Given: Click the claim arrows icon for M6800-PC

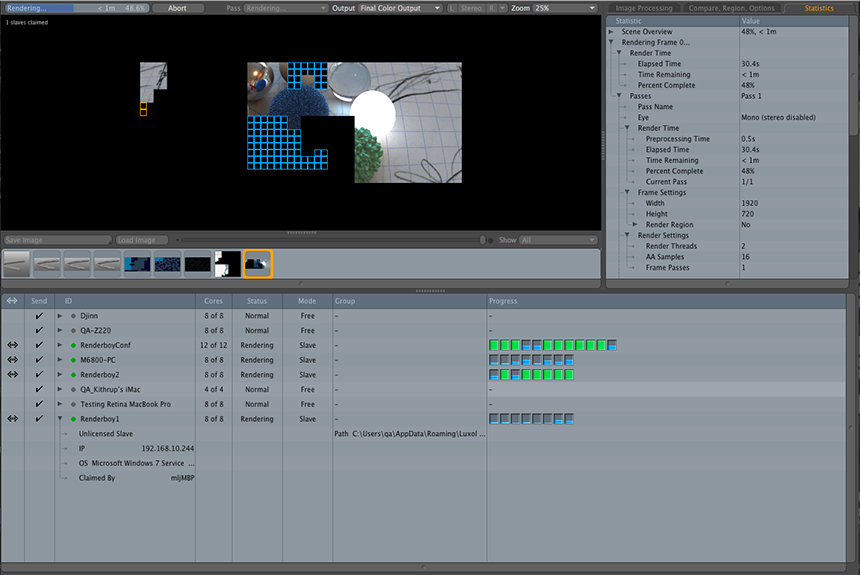Looking at the screenshot, I should pos(13,360).
